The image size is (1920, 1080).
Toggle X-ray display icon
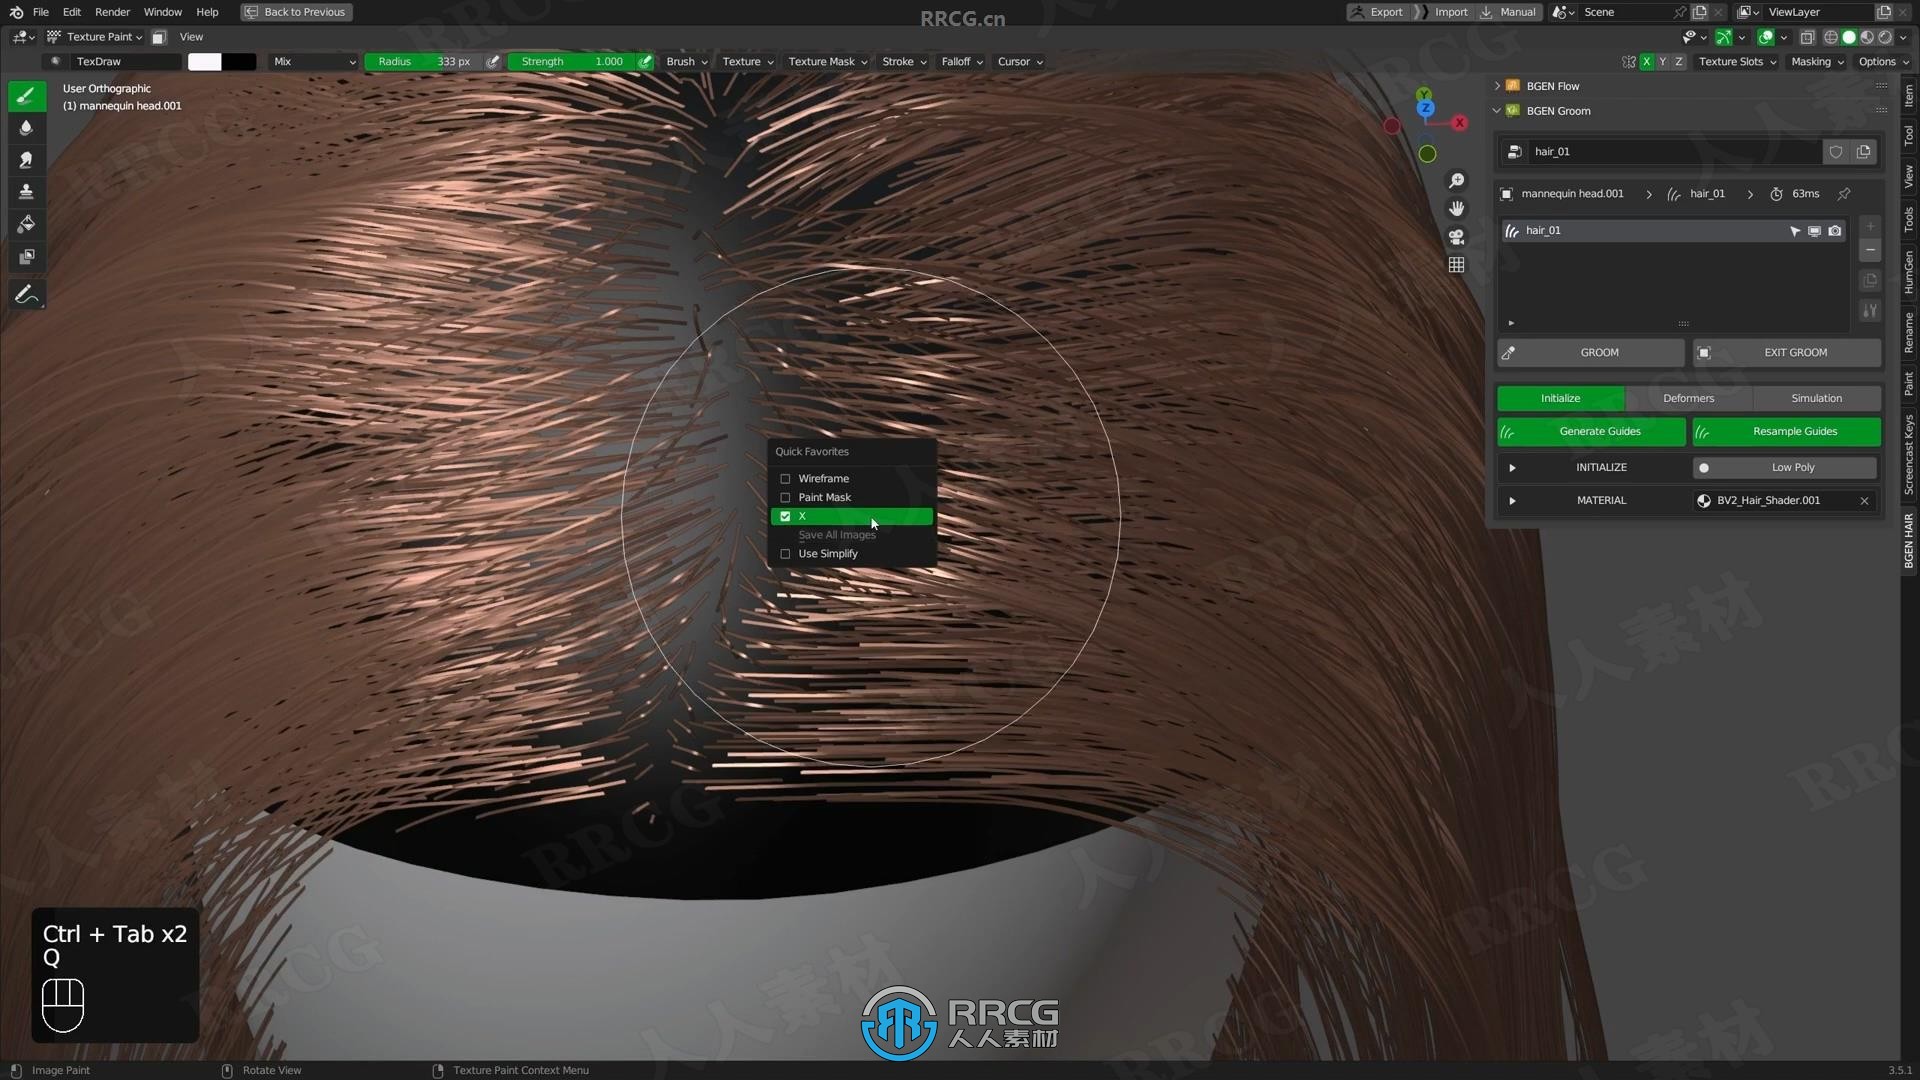point(1807,37)
